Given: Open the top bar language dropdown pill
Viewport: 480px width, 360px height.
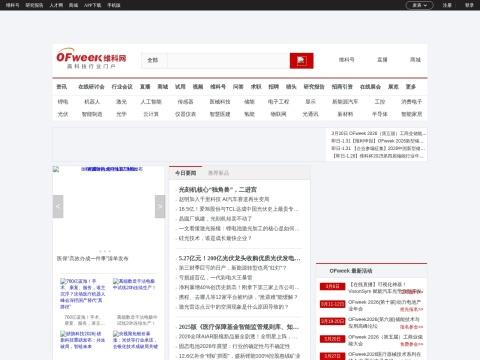Looking at the screenshot, I should pos(419,5).
